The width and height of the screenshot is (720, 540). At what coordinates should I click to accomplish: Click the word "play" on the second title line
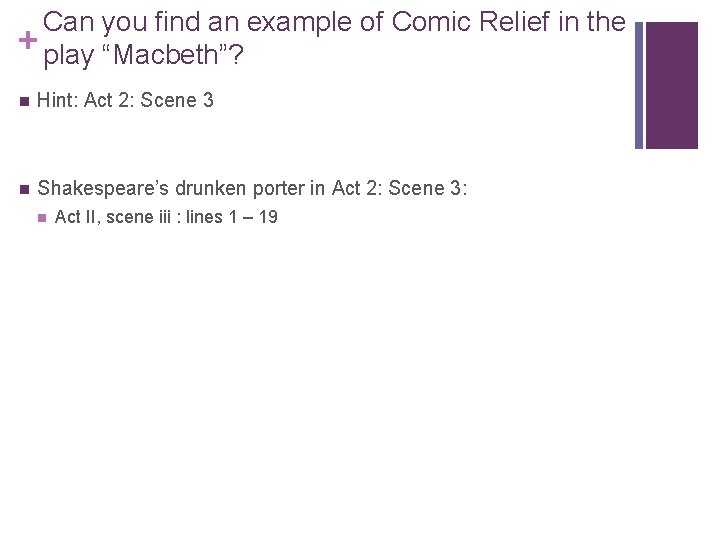[x=68, y=55]
